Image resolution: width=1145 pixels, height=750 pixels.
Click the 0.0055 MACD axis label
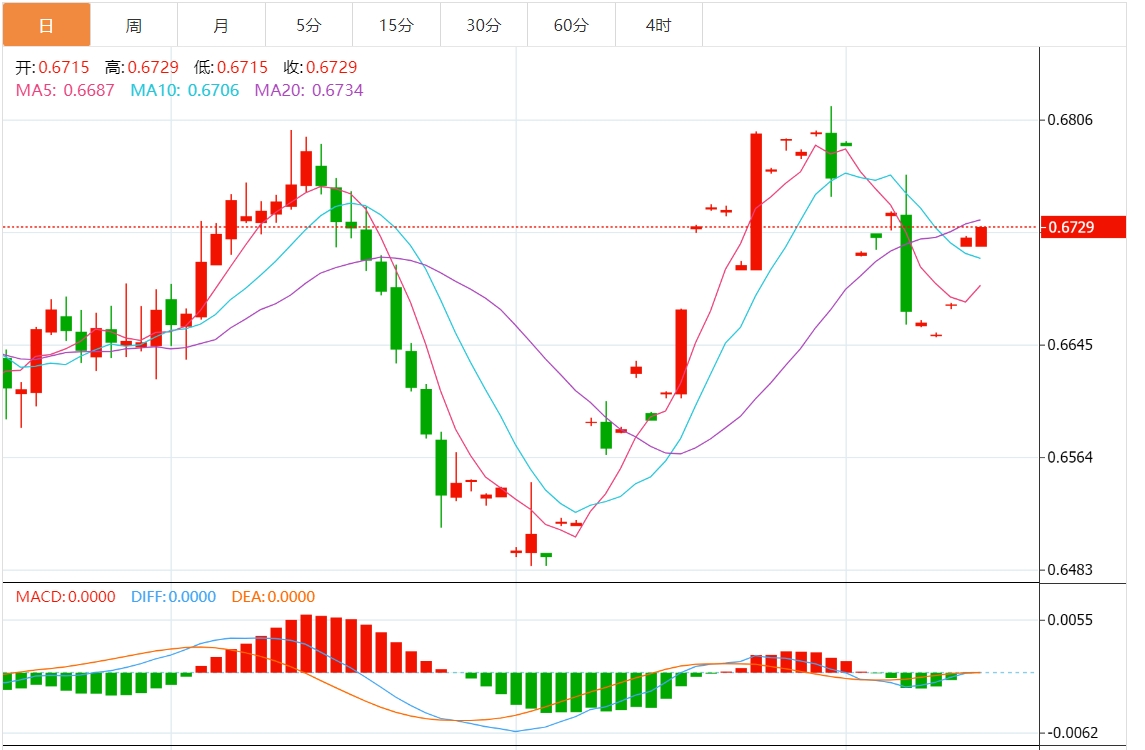tap(1070, 620)
